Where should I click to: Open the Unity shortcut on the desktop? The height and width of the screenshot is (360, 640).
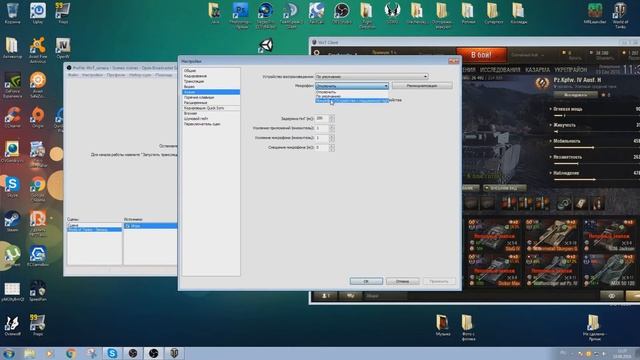click(266, 45)
